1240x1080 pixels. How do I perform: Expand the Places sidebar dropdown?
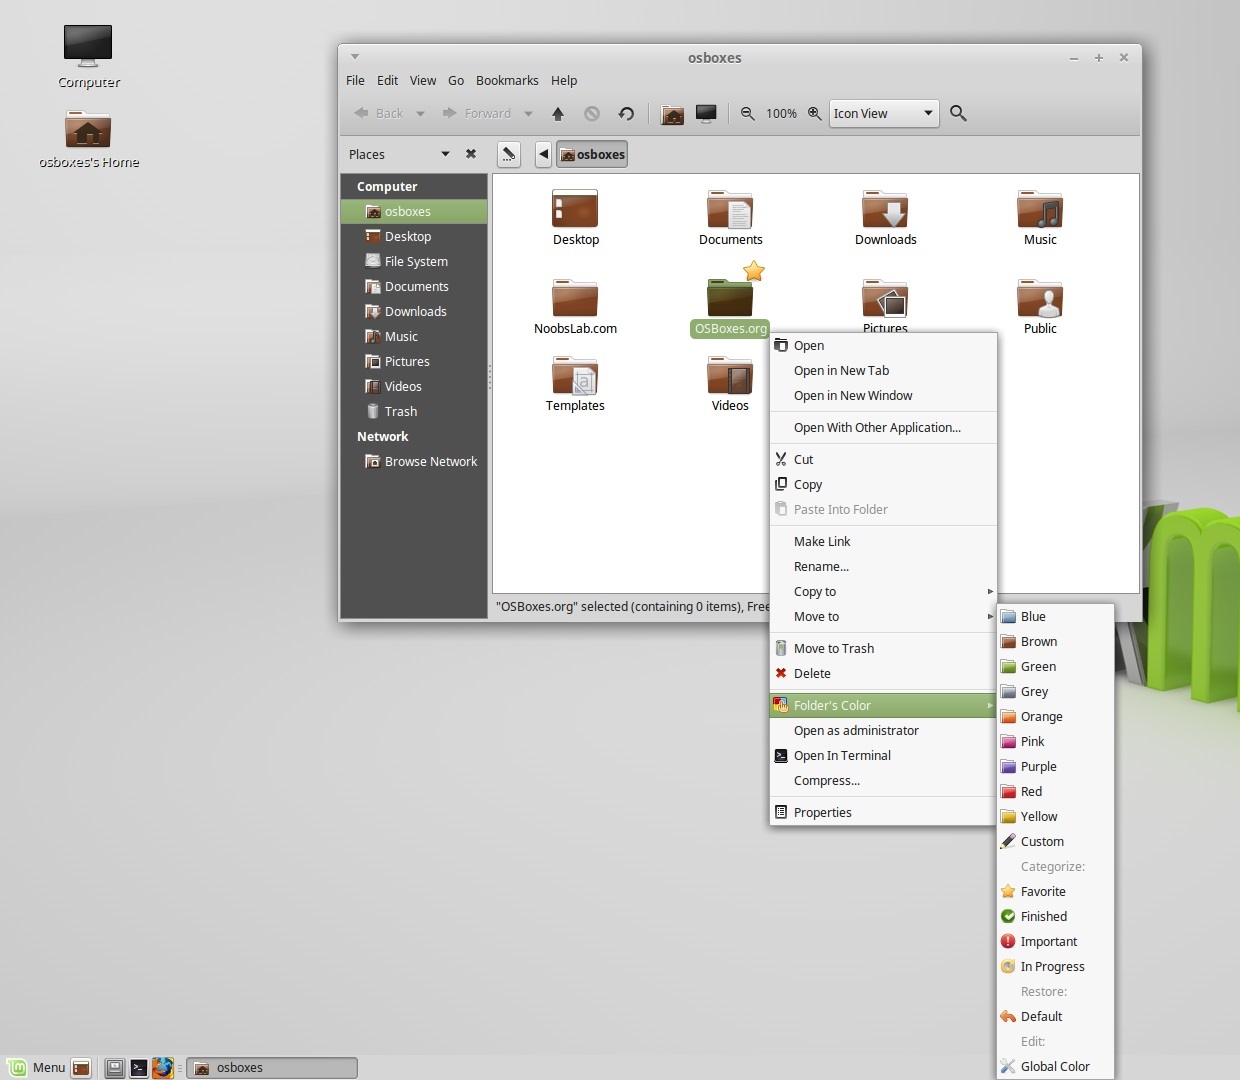(x=446, y=154)
